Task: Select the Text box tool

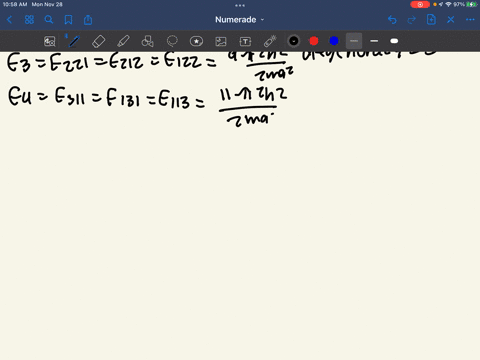Action: pos(245,41)
